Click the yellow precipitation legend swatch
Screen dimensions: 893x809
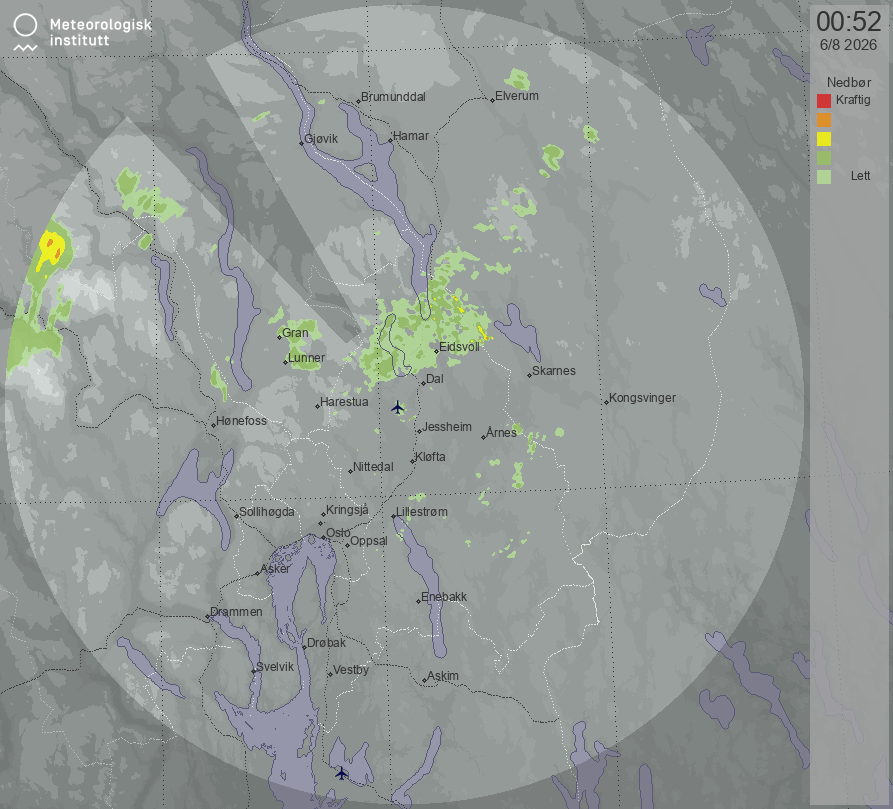pyautogui.click(x=824, y=139)
